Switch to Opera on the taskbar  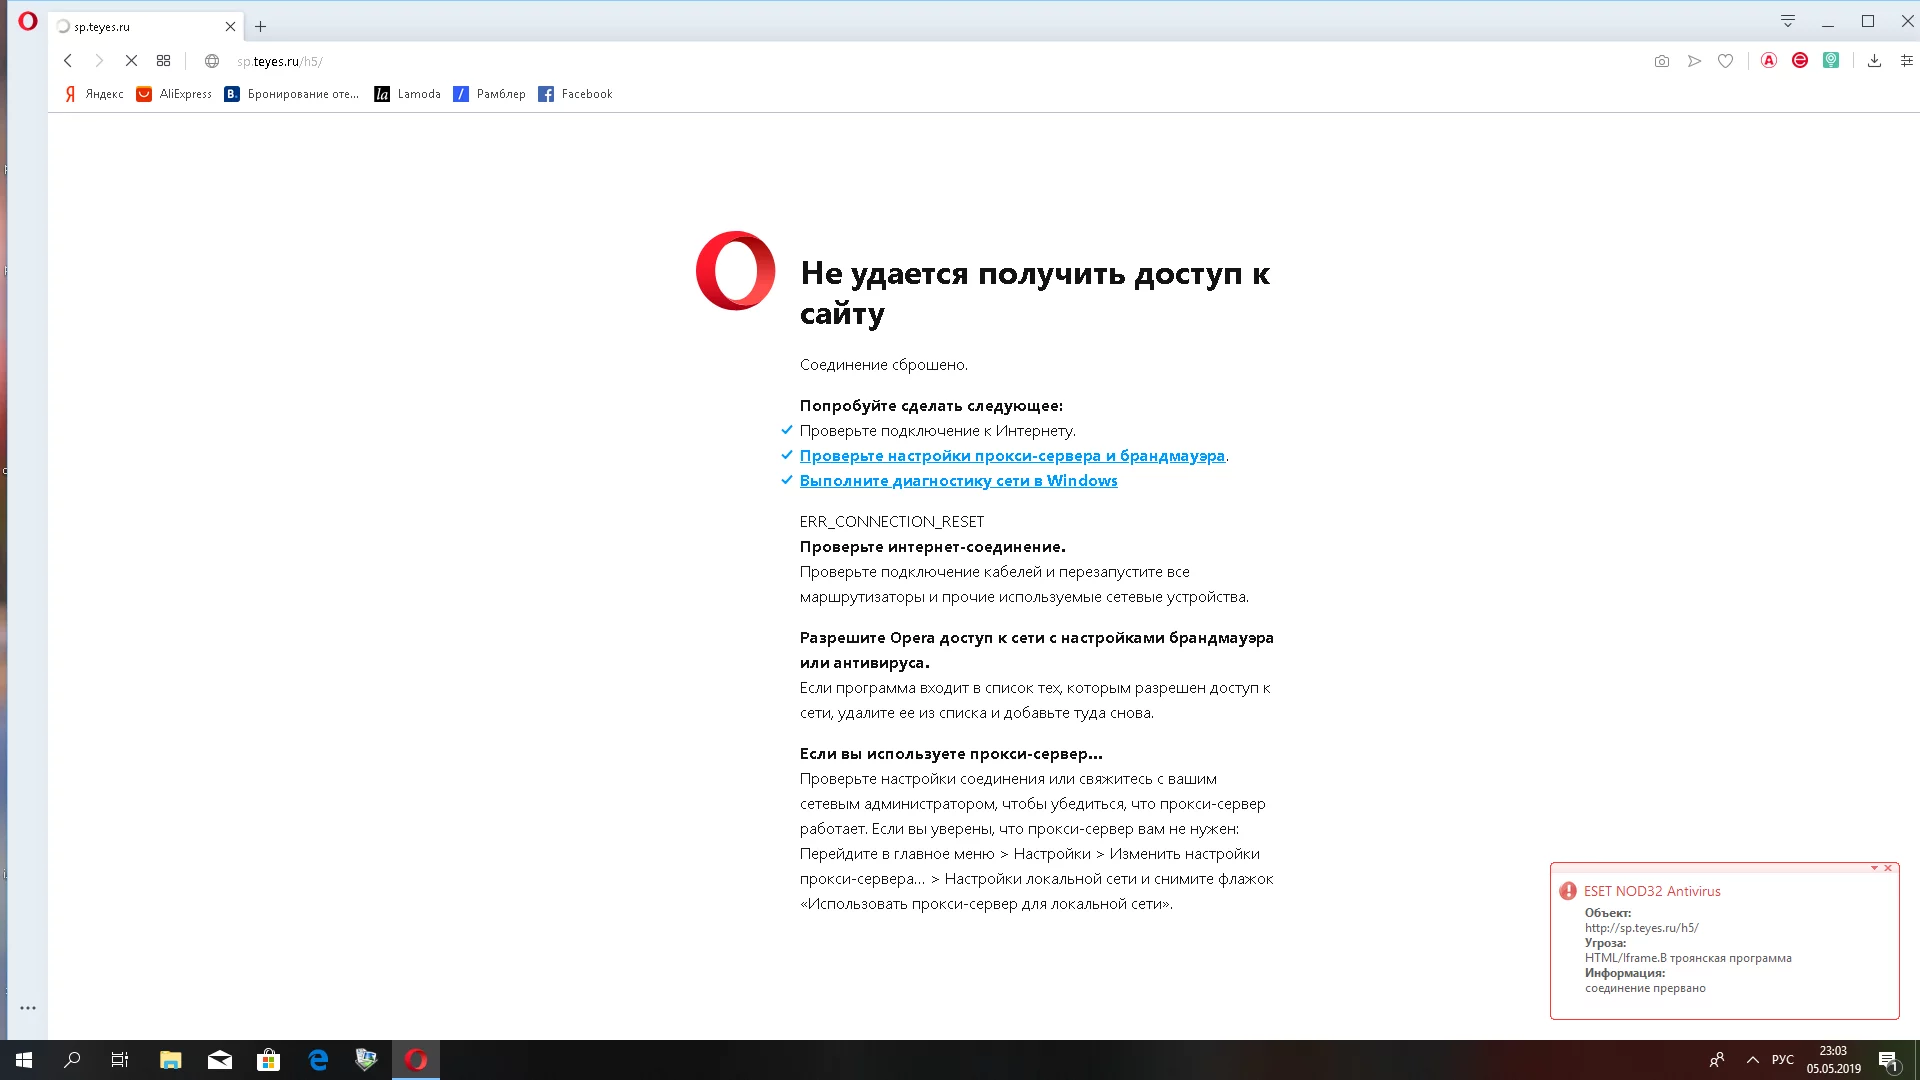click(416, 1060)
